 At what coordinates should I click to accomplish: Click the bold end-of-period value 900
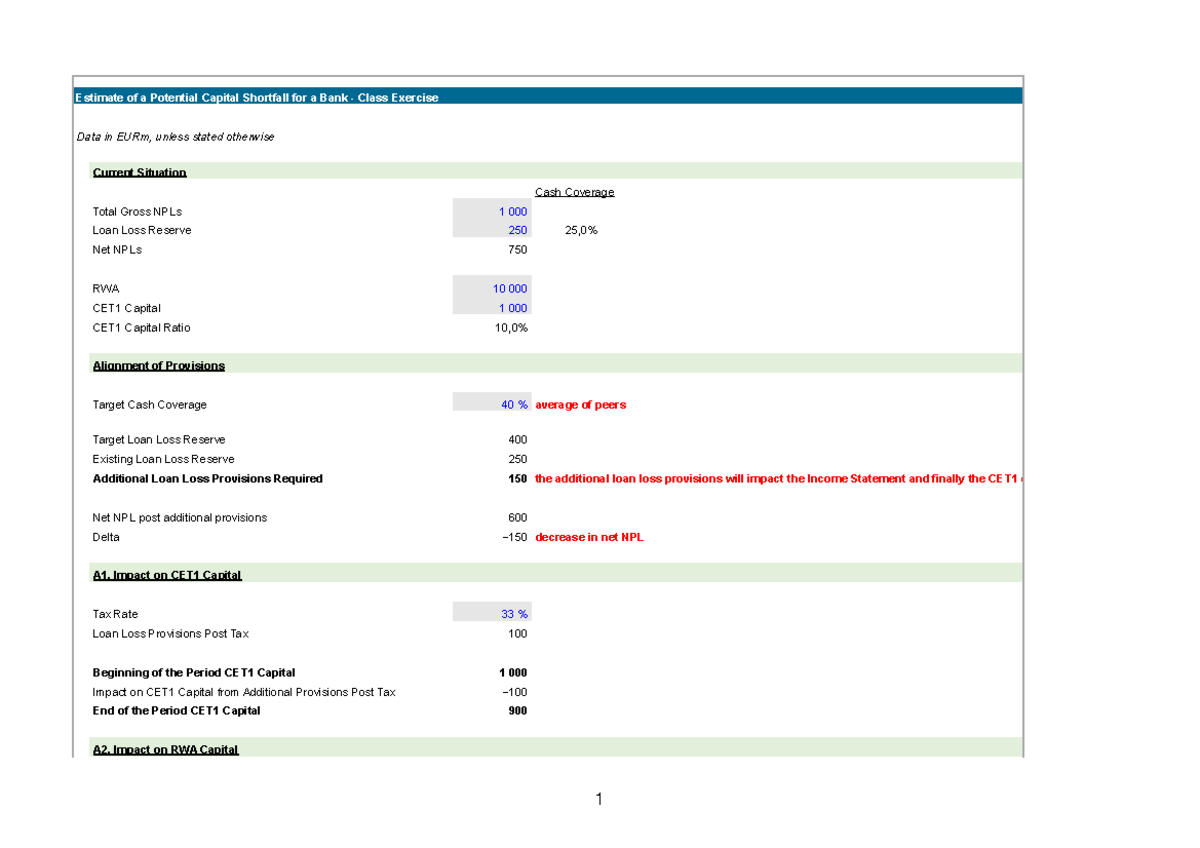tap(518, 711)
